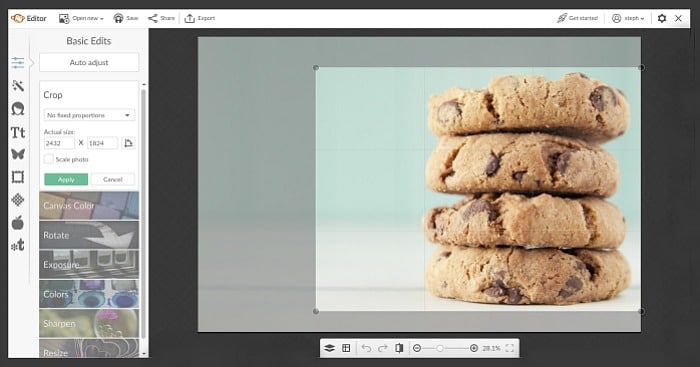Toggle the Scale photo checkbox
The image size is (700, 367).
pos(49,159)
